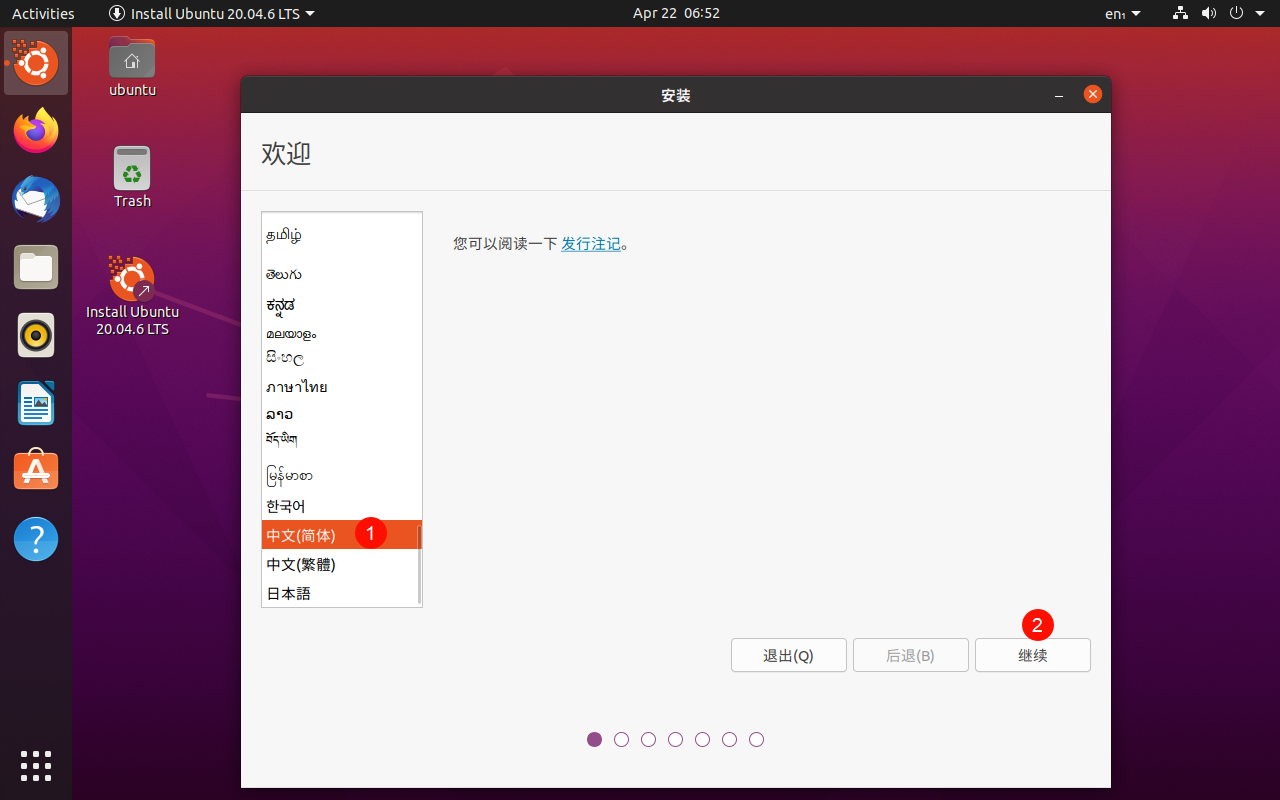The height and width of the screenshot is (800, 1280).
Task: Open the clock showing Apr 22 06:52
Action: (x=676, y=13)
